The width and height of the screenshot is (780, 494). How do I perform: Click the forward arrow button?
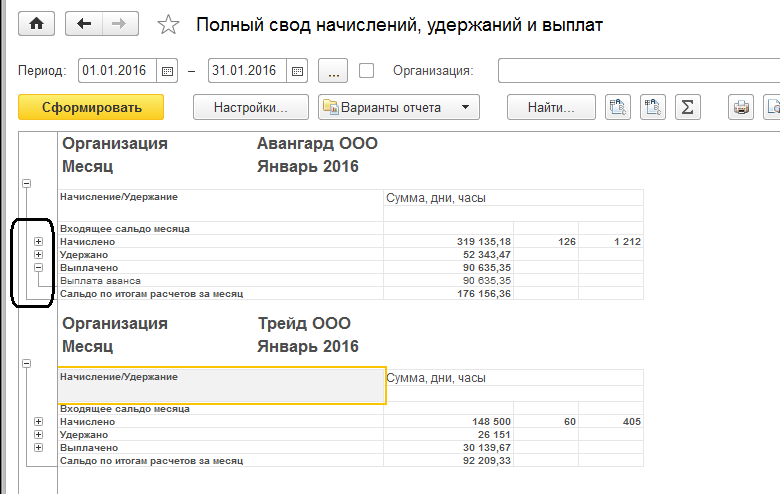click(x=120, y=25)
